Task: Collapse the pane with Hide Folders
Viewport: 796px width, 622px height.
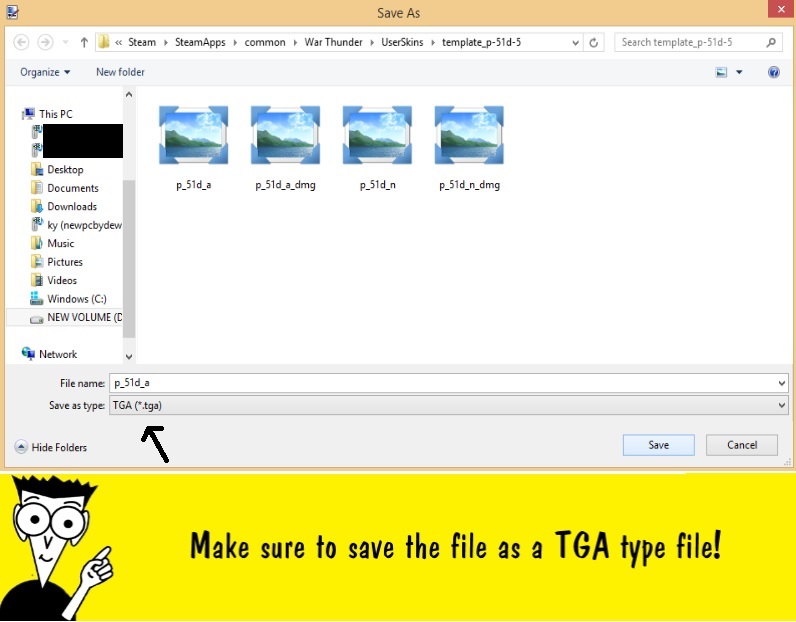Action: (51, 447)
